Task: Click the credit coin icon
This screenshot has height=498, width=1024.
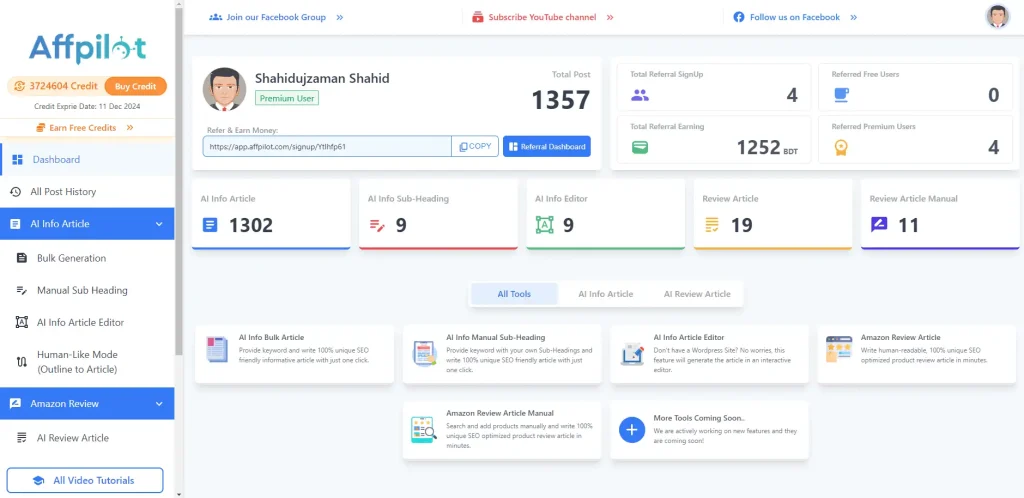Action: pos(19,86)
